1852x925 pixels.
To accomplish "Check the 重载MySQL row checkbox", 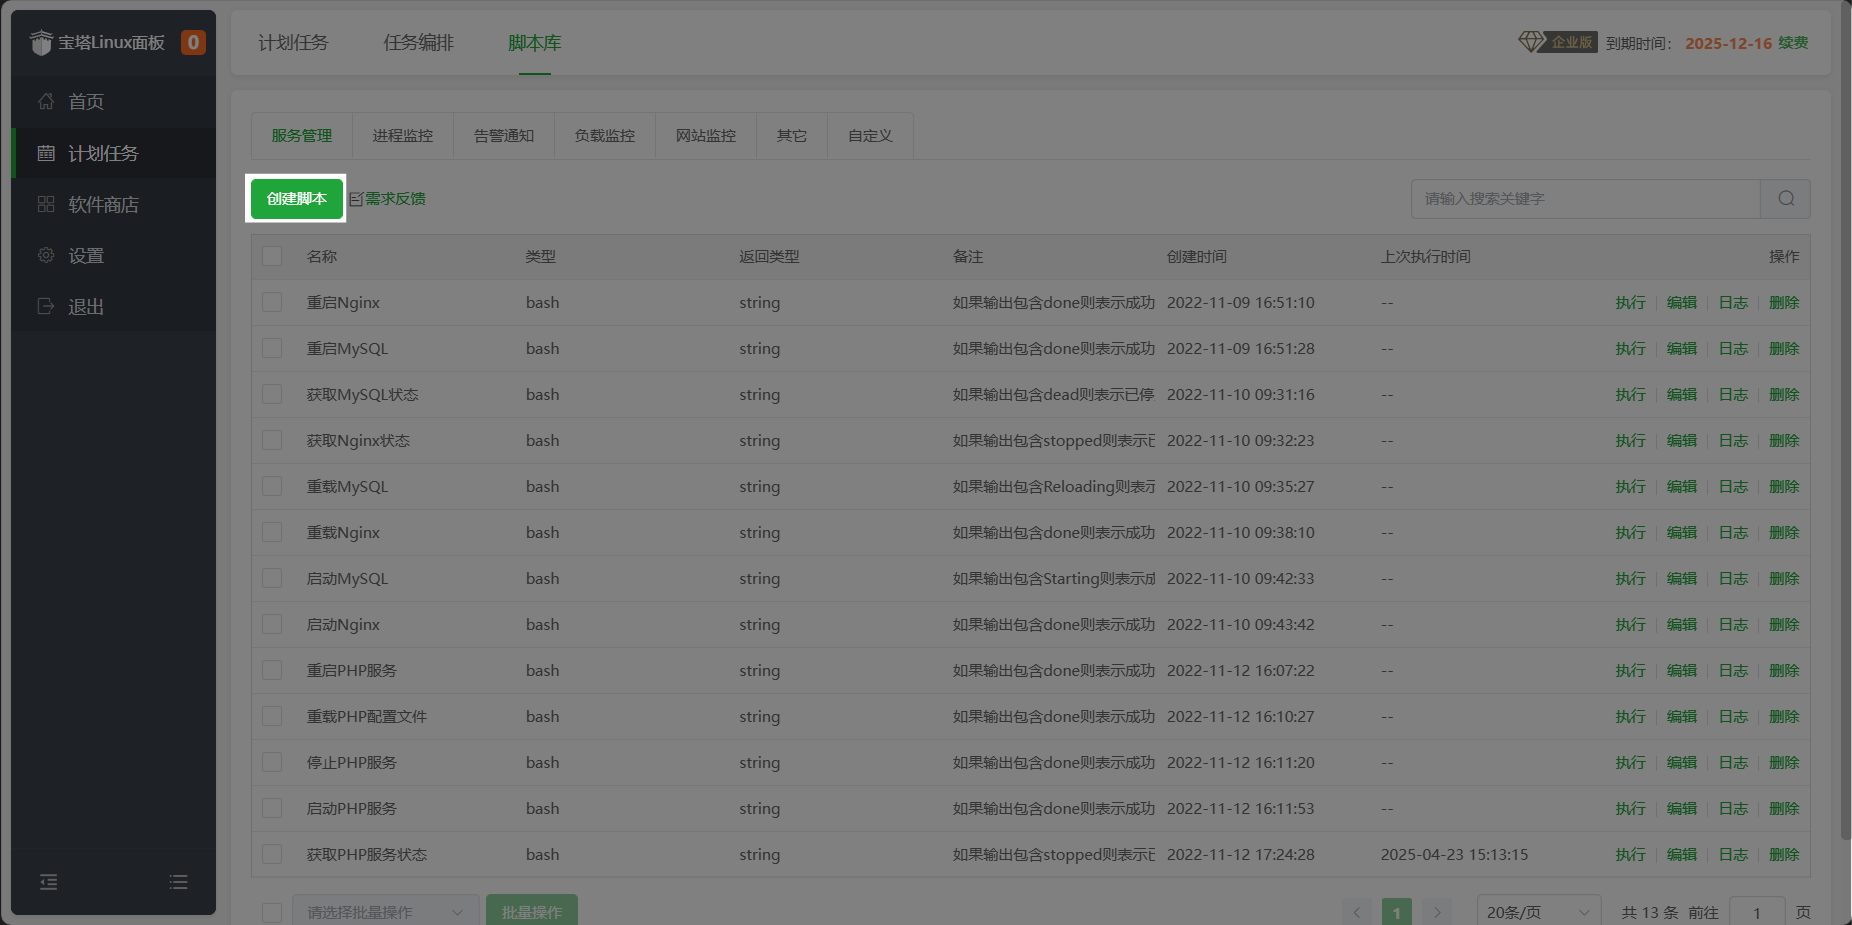I will pos(272,486).
